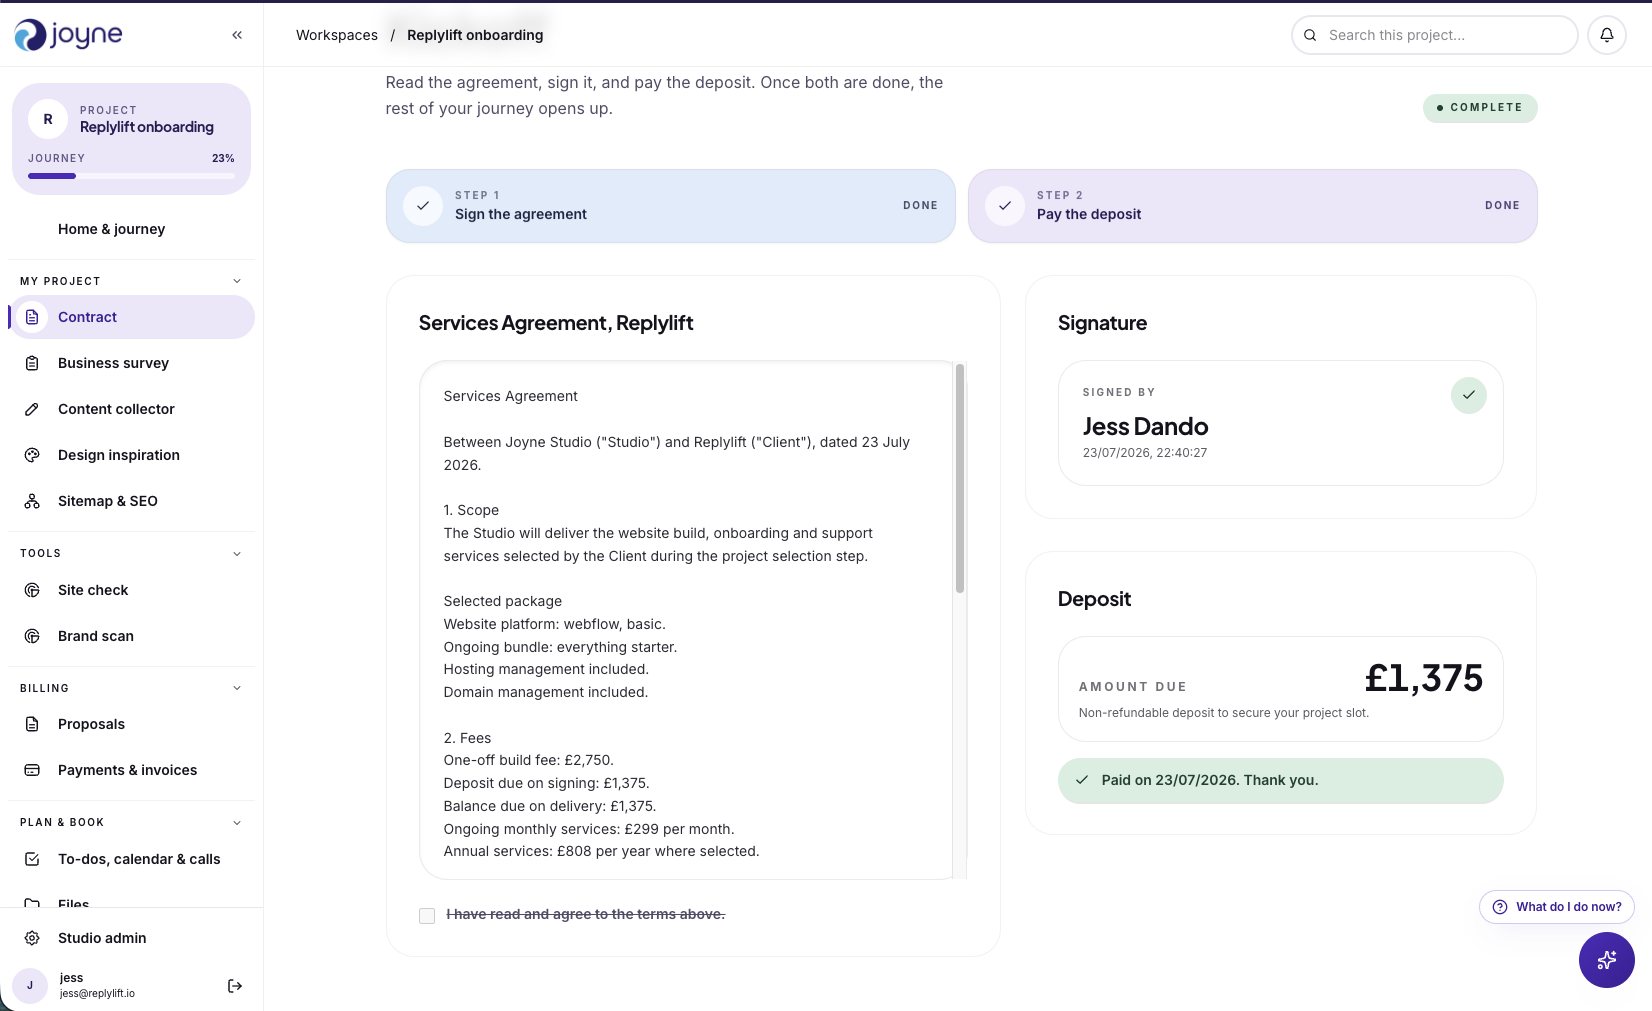Screen dimensions: 1652x1011
Task: Open Payments & invoices
Action: point(131,770)
